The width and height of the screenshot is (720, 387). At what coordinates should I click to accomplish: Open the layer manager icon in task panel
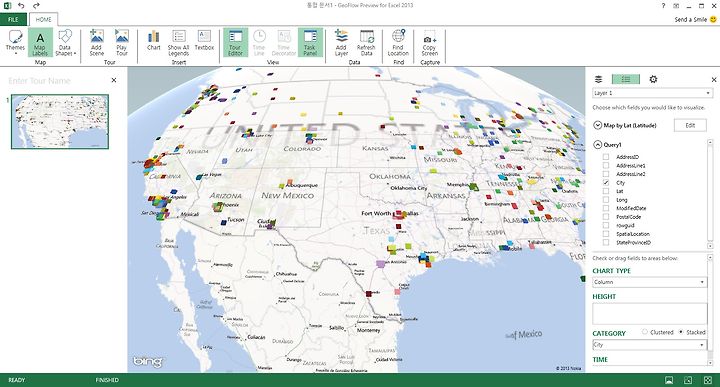(x=598, y=79)
